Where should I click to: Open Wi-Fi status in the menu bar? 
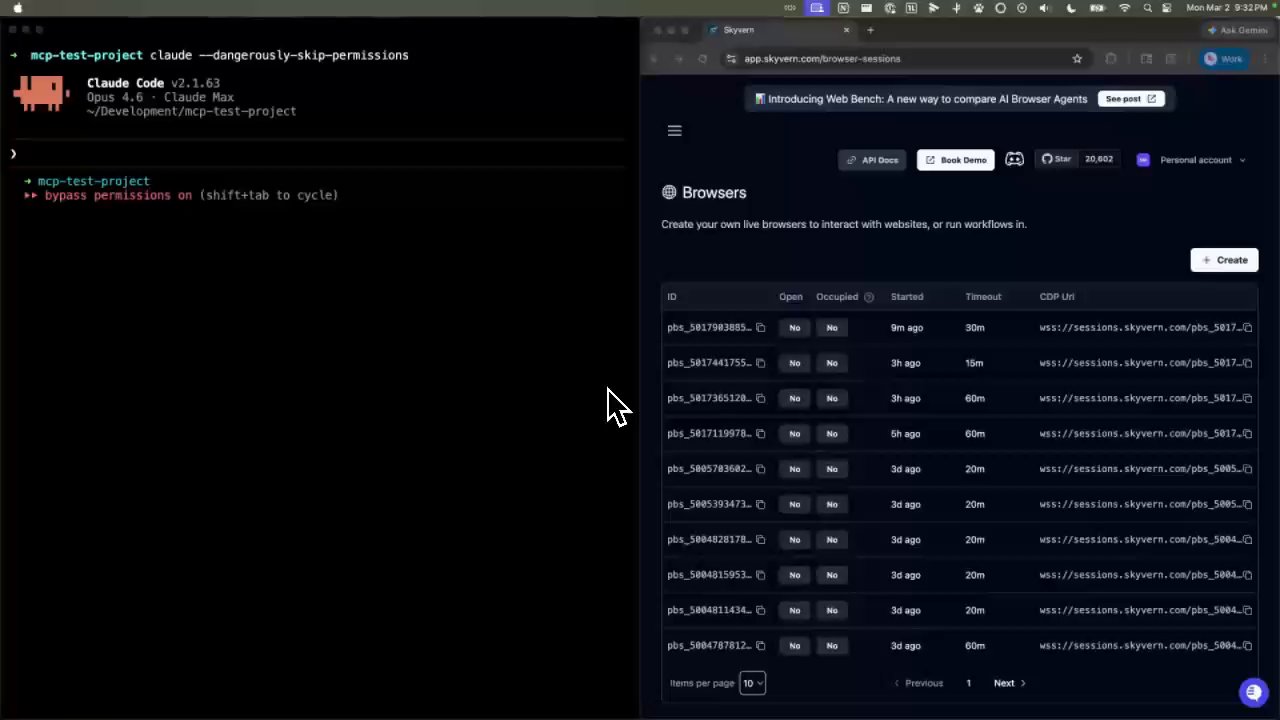click(1124, 8)
